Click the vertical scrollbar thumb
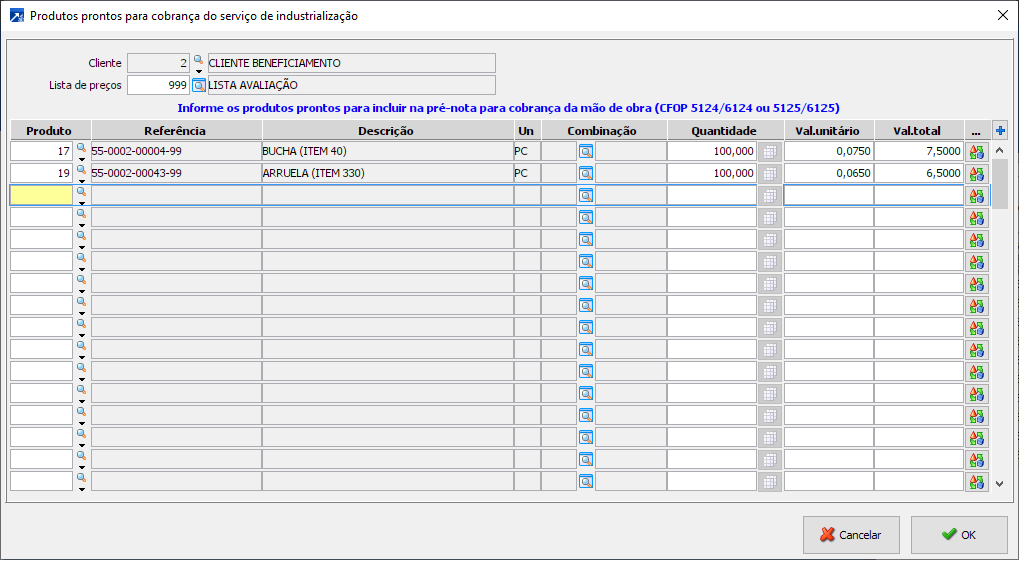This screenshot has height=567, width=1033. point(999,184)
